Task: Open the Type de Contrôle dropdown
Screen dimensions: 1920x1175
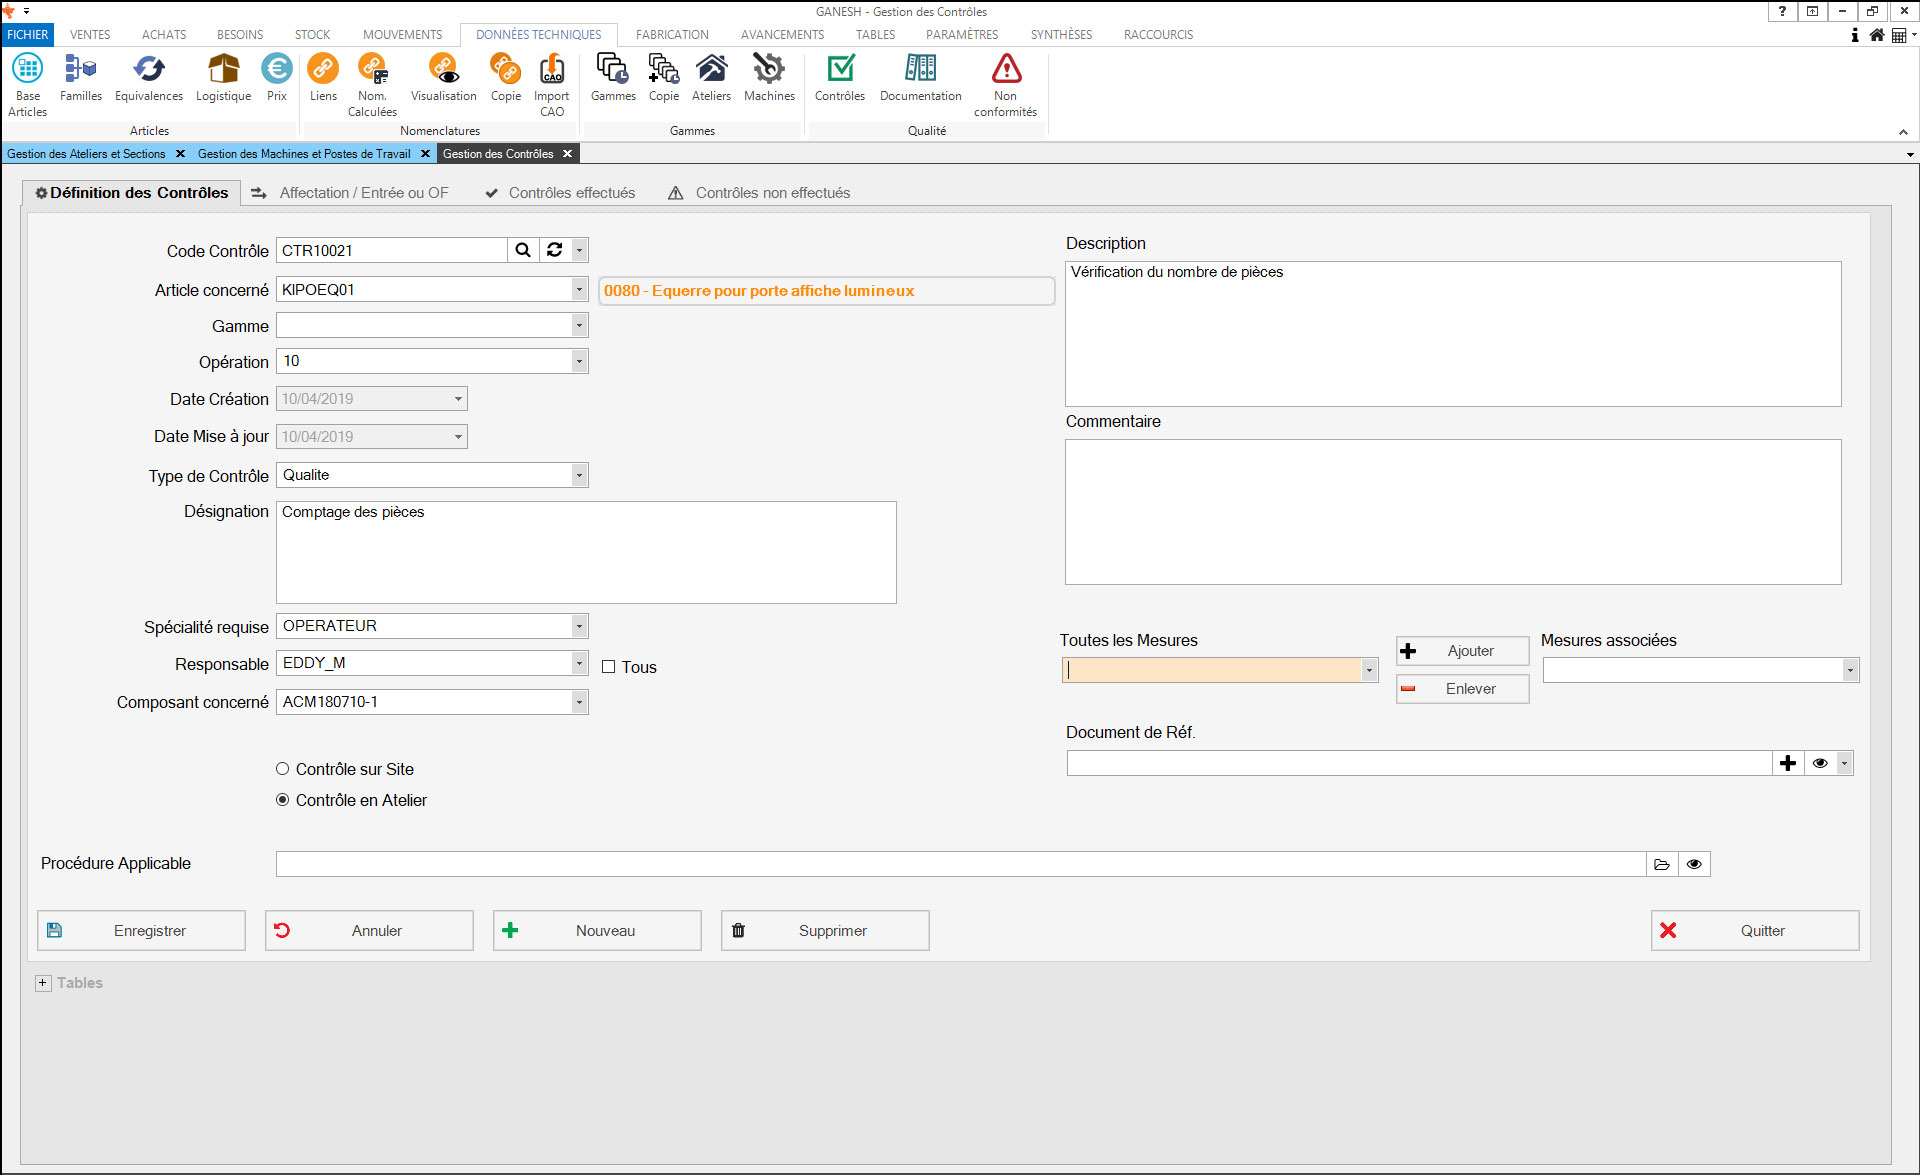Action: (579, 475)
